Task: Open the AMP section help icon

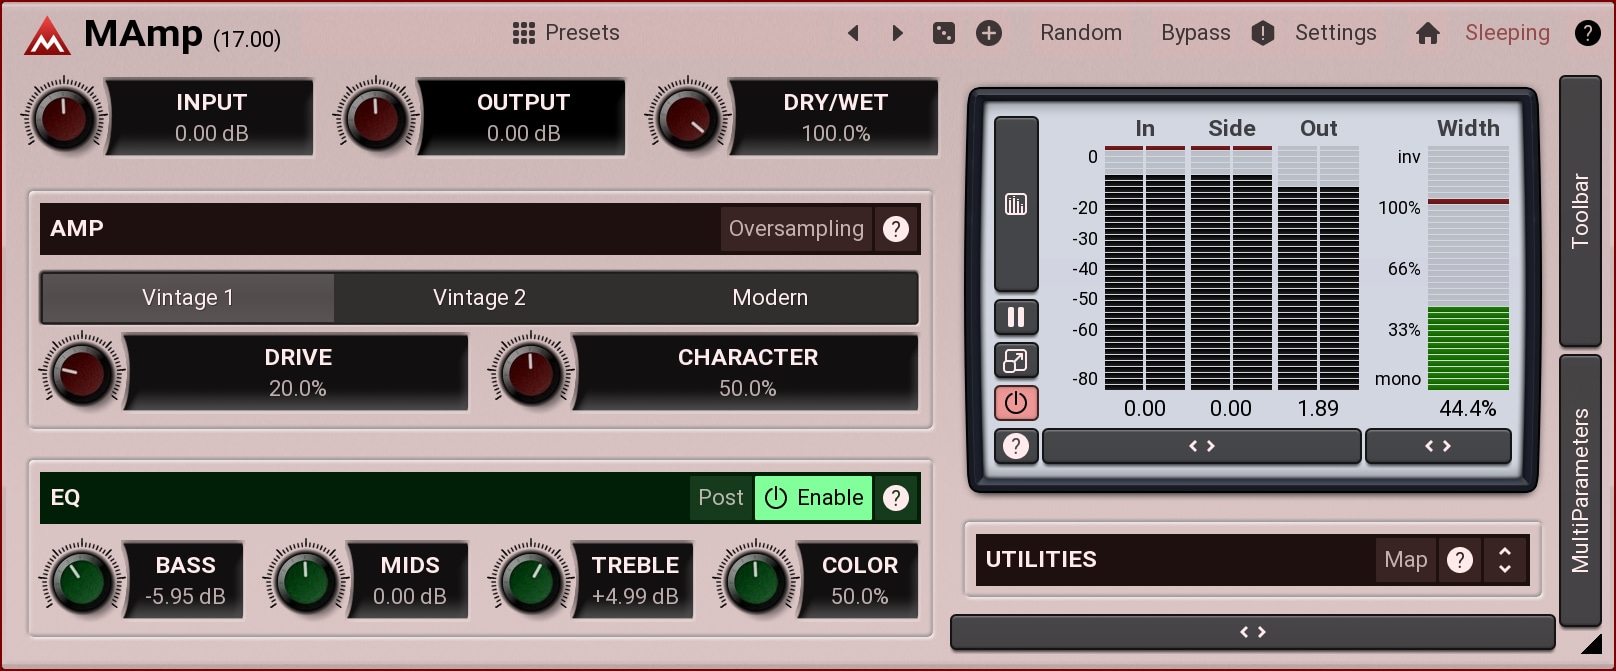Action: pyautogui.click(x=896, y=229)
